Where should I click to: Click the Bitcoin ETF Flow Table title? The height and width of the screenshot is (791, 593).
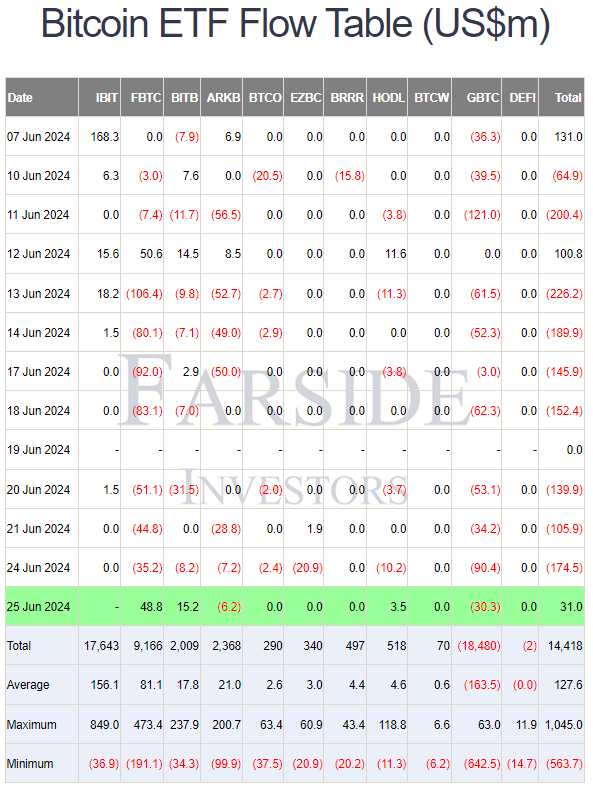295,24
